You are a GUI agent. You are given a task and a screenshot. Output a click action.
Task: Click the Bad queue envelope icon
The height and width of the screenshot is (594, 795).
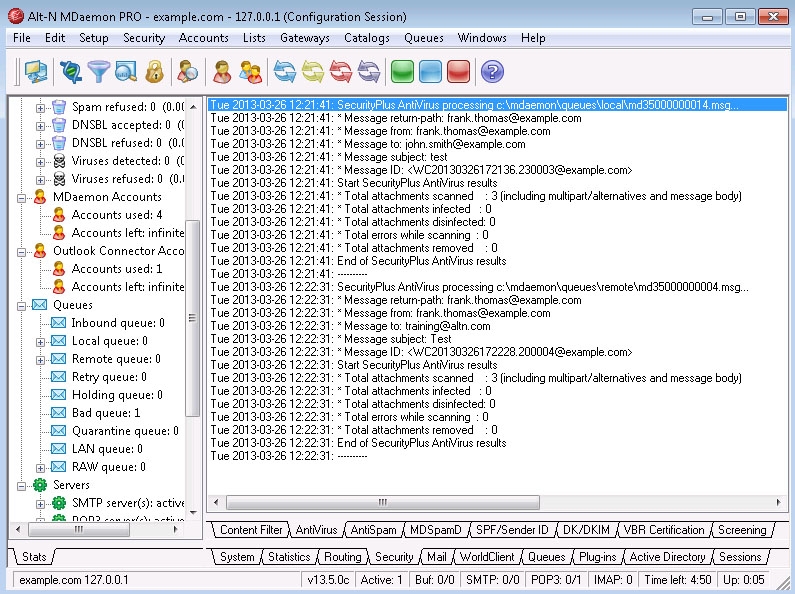(58, 413)
